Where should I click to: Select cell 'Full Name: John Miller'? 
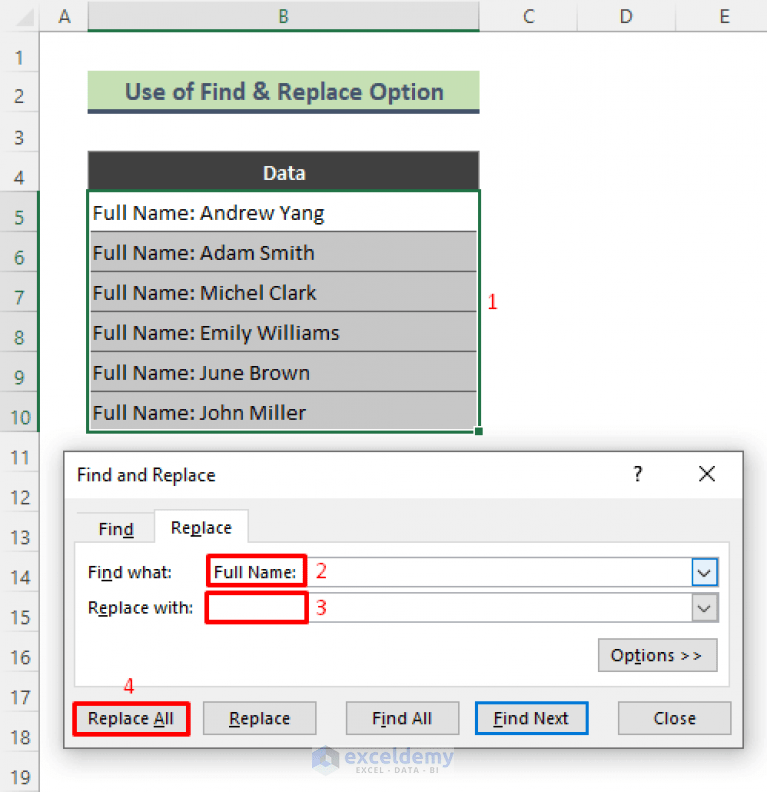click(283, 412)
